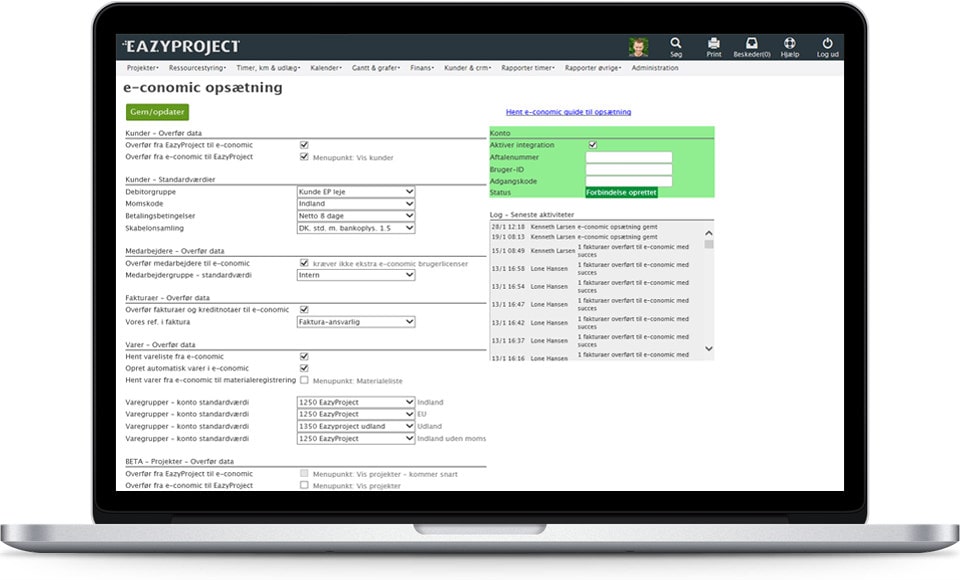Image resolution: width=960 pixels, height=580 pixels.
Task: Expand the Momskode dropdown
Action: (355, 203)
